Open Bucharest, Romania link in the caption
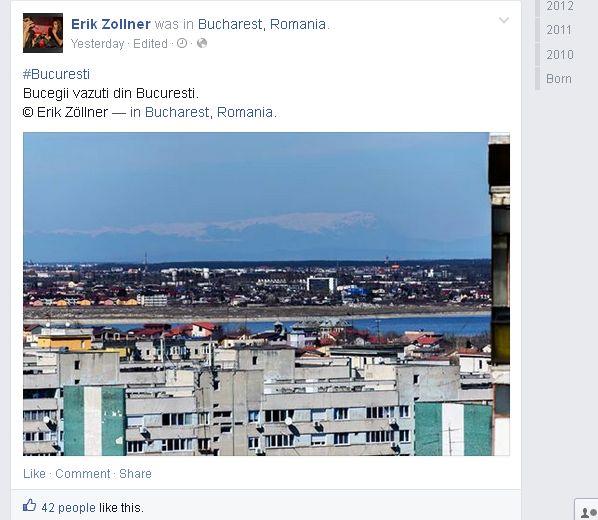The width and height of the screenshot is (598, 520). coord(209,112)
